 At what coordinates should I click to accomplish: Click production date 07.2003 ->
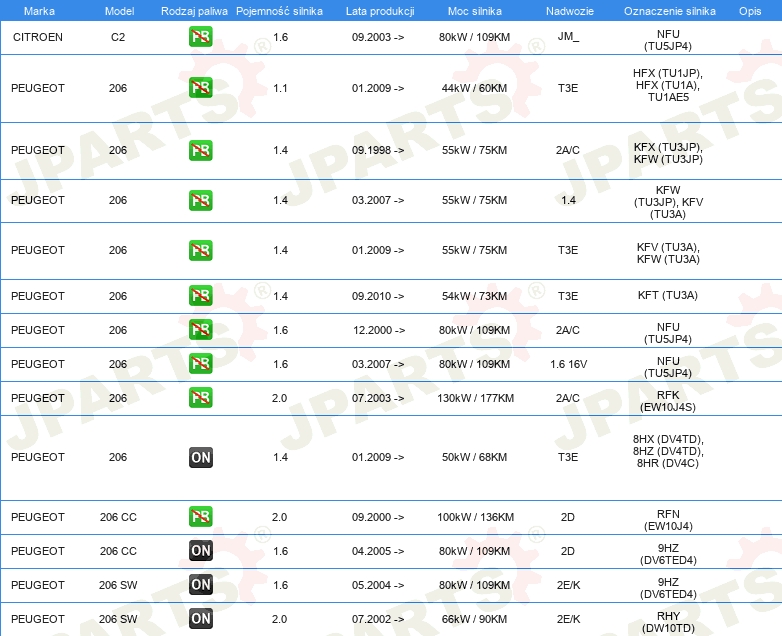378,398
